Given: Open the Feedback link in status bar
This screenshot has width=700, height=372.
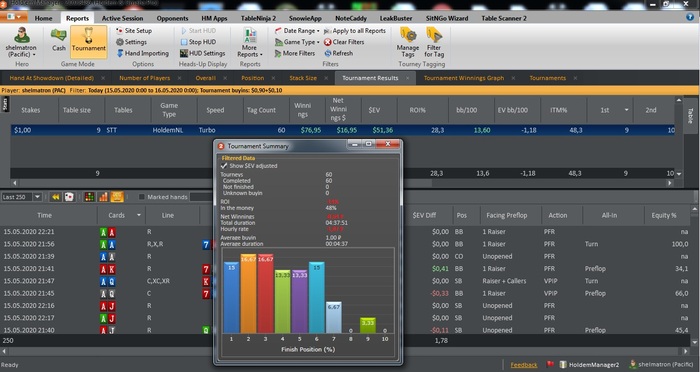Looking at the screenshot, I should [x=524, y=365].
